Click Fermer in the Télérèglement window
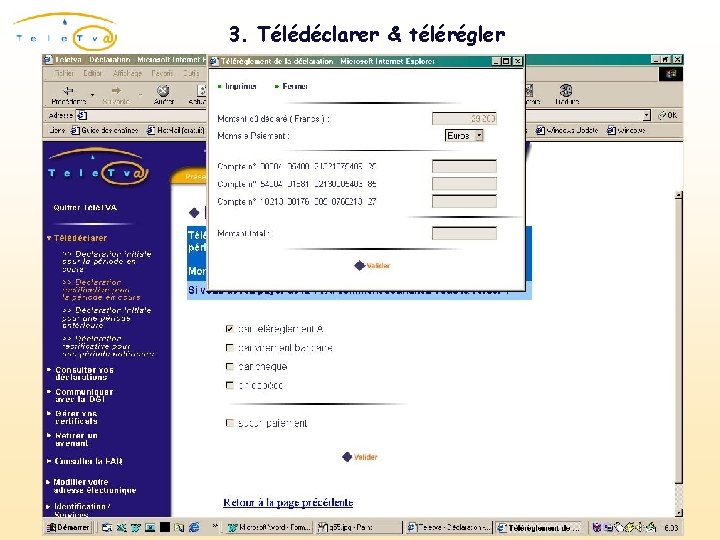Image resolution: width=720 pixels, height=540 pixels. [291, 86]
